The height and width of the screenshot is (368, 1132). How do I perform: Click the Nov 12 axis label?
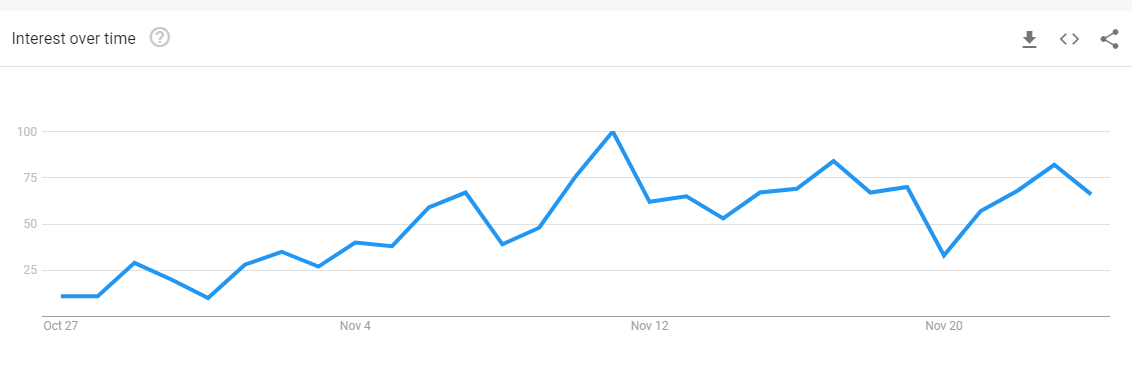(x=650, y=326)
